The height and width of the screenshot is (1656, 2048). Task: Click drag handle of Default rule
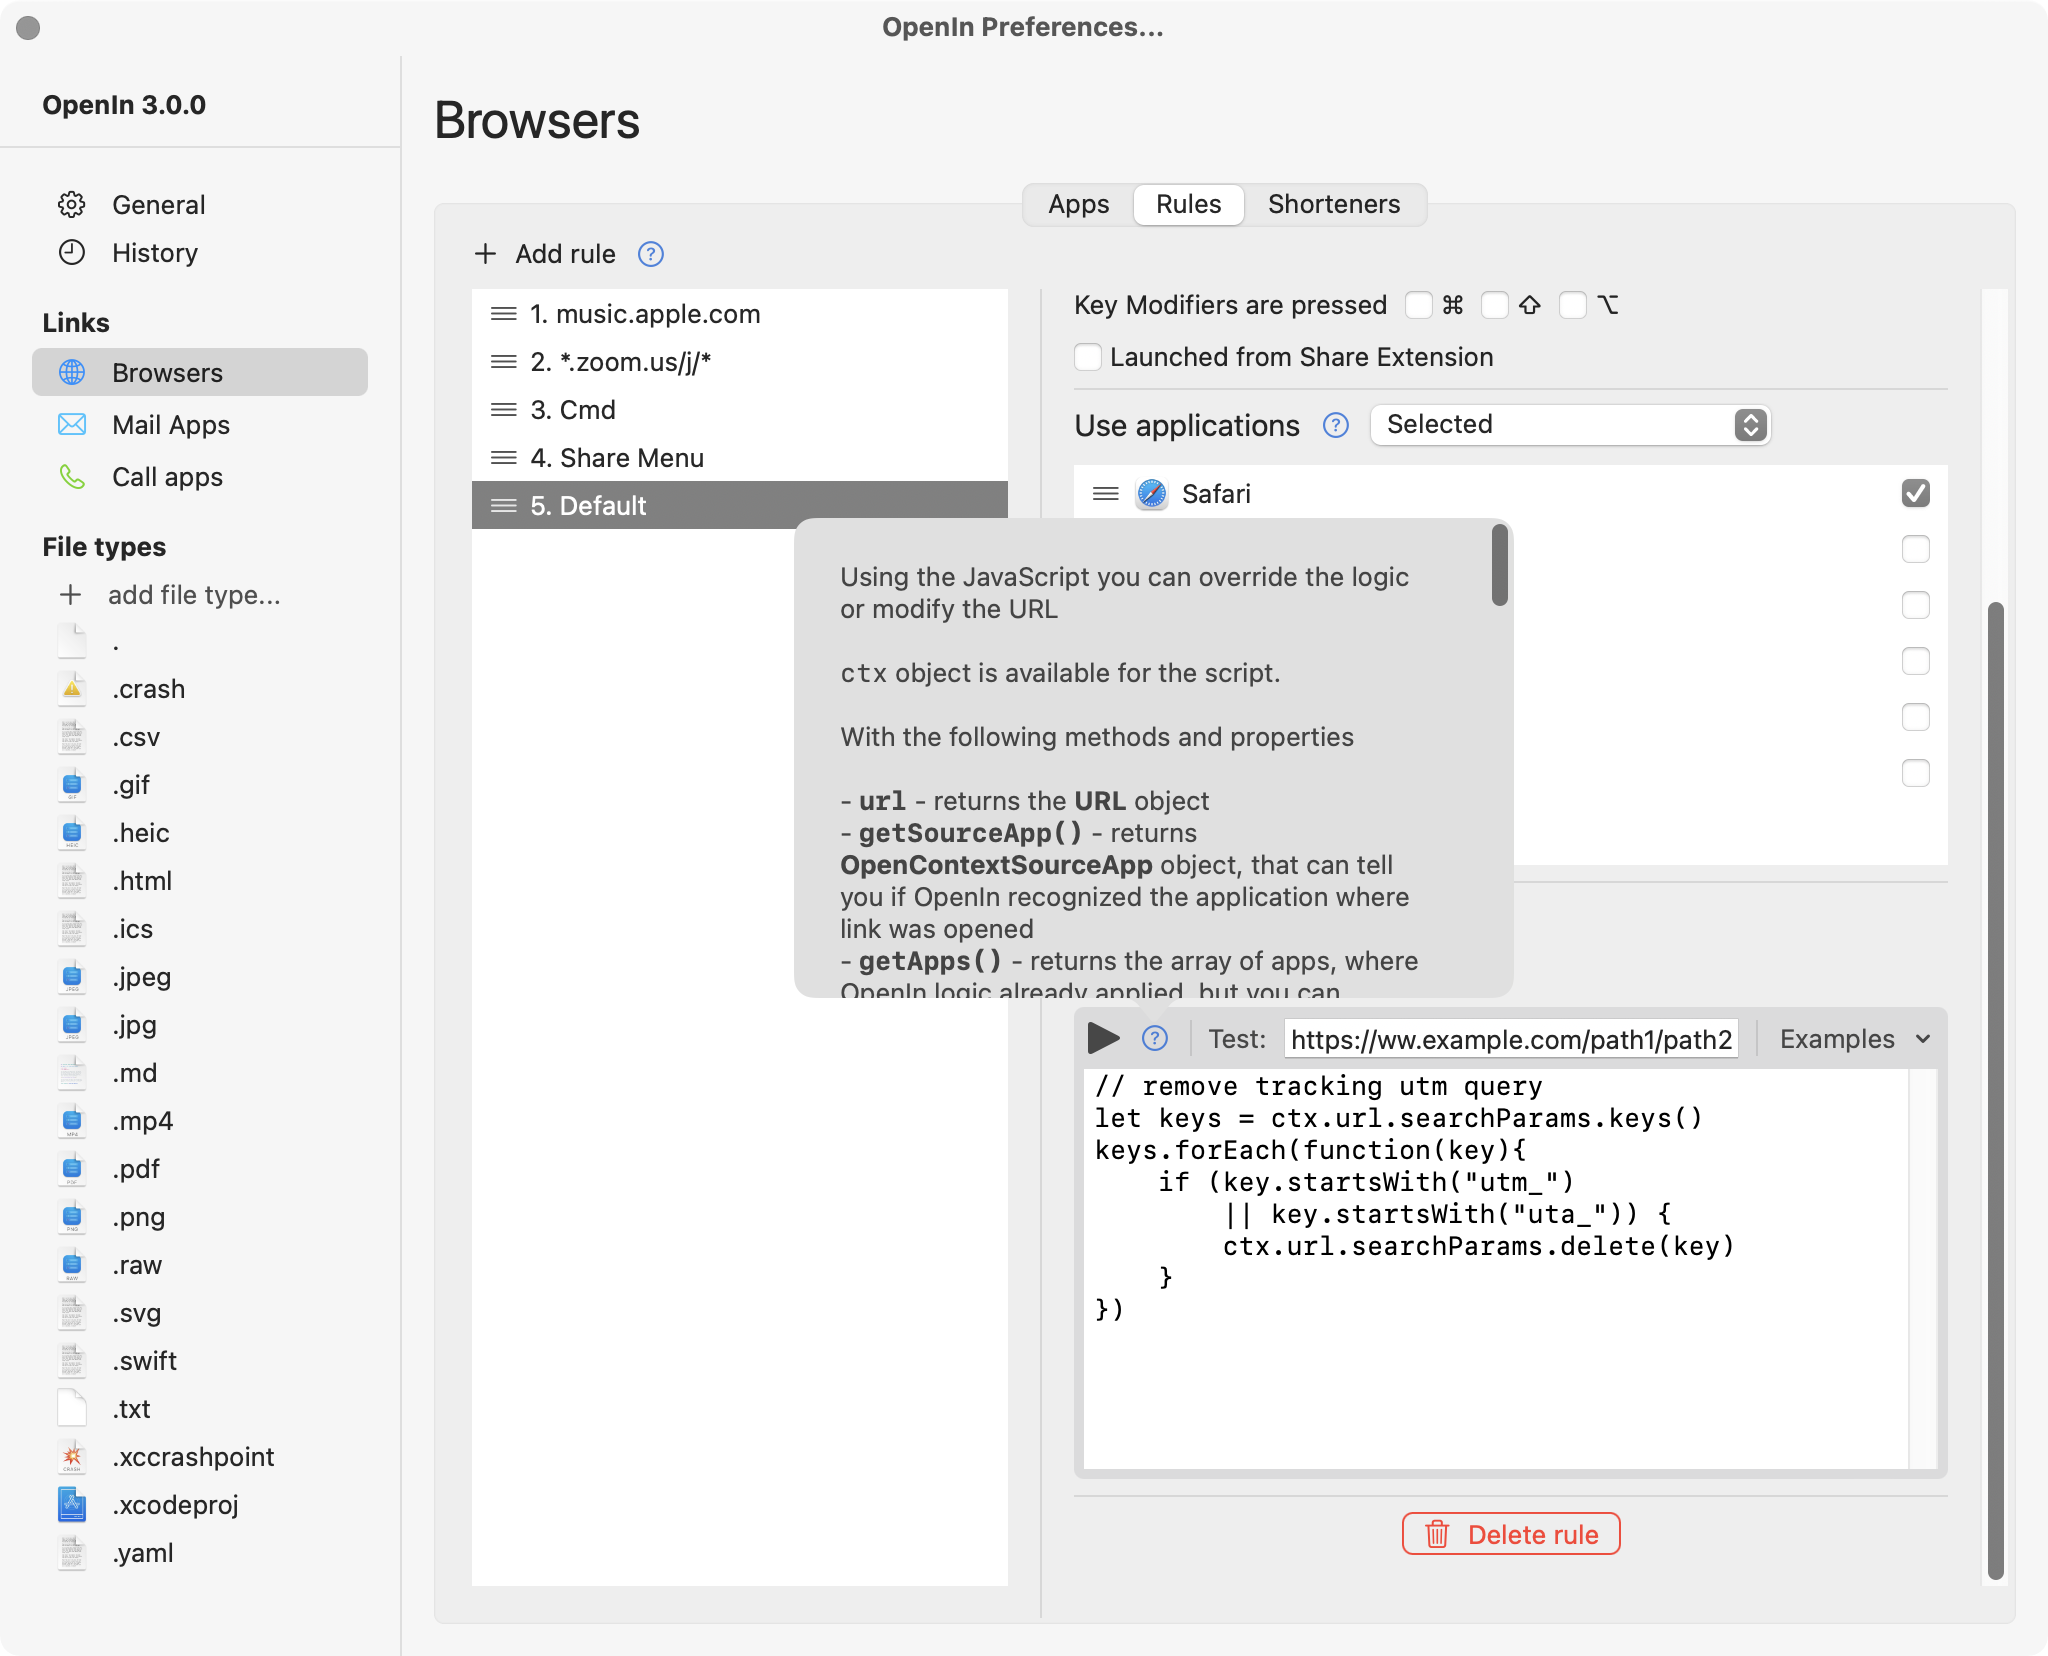504,506
